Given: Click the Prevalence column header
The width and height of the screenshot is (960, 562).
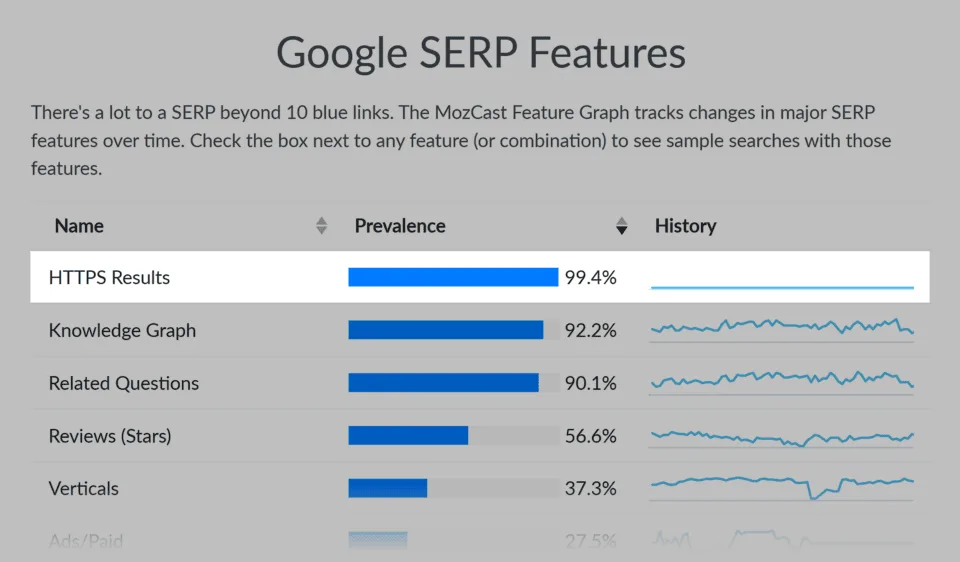Looking at the screenshot, I should click(400, 226).
